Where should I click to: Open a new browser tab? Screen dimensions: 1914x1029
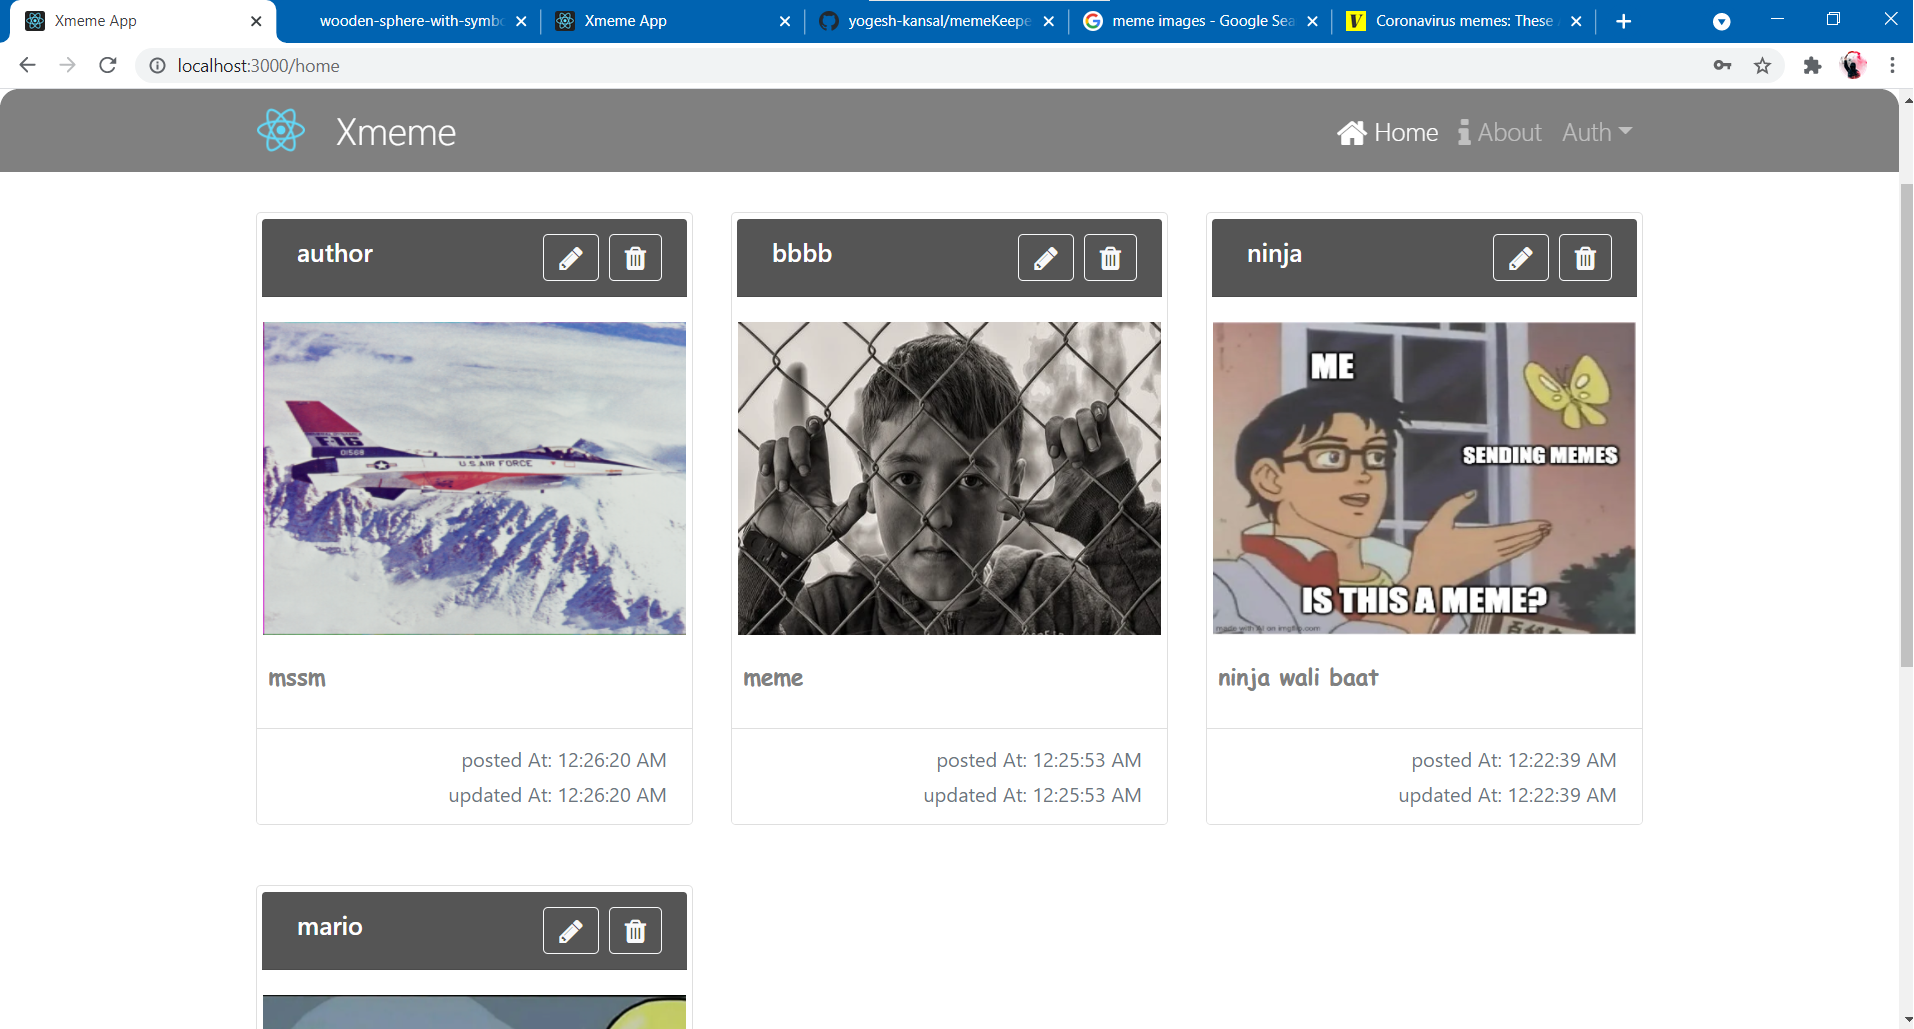(x=1623, y=21)
